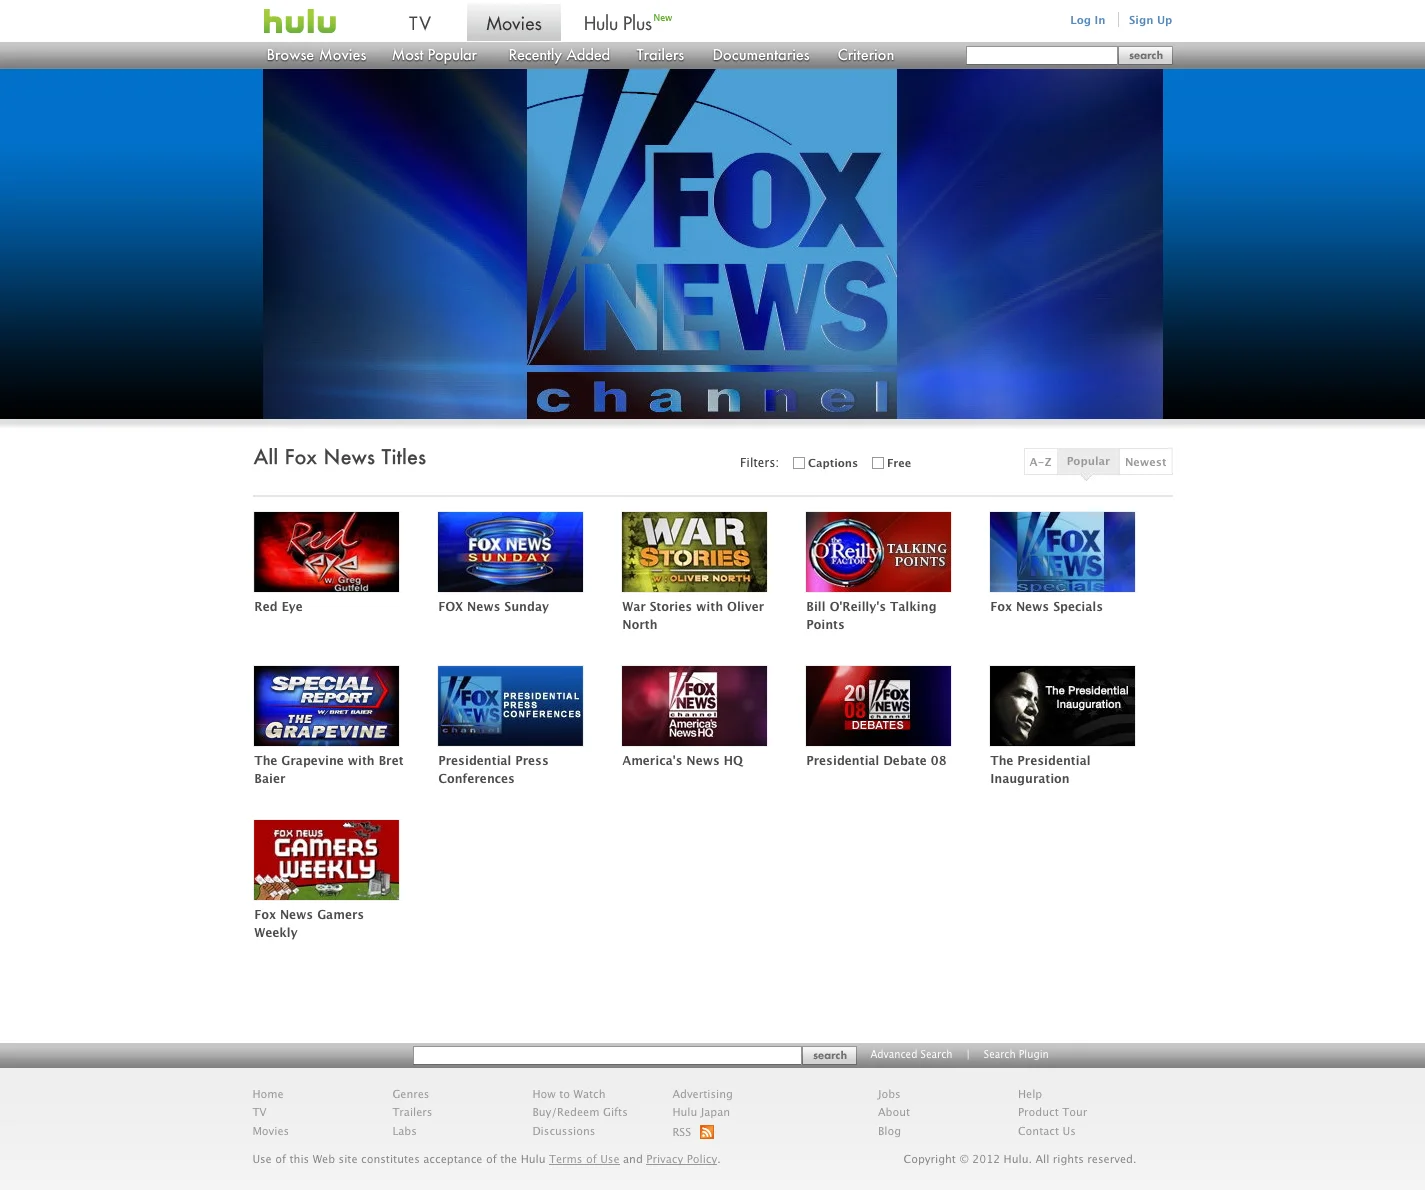
Task: Open footer Blog link
Action: point(889,1131)
